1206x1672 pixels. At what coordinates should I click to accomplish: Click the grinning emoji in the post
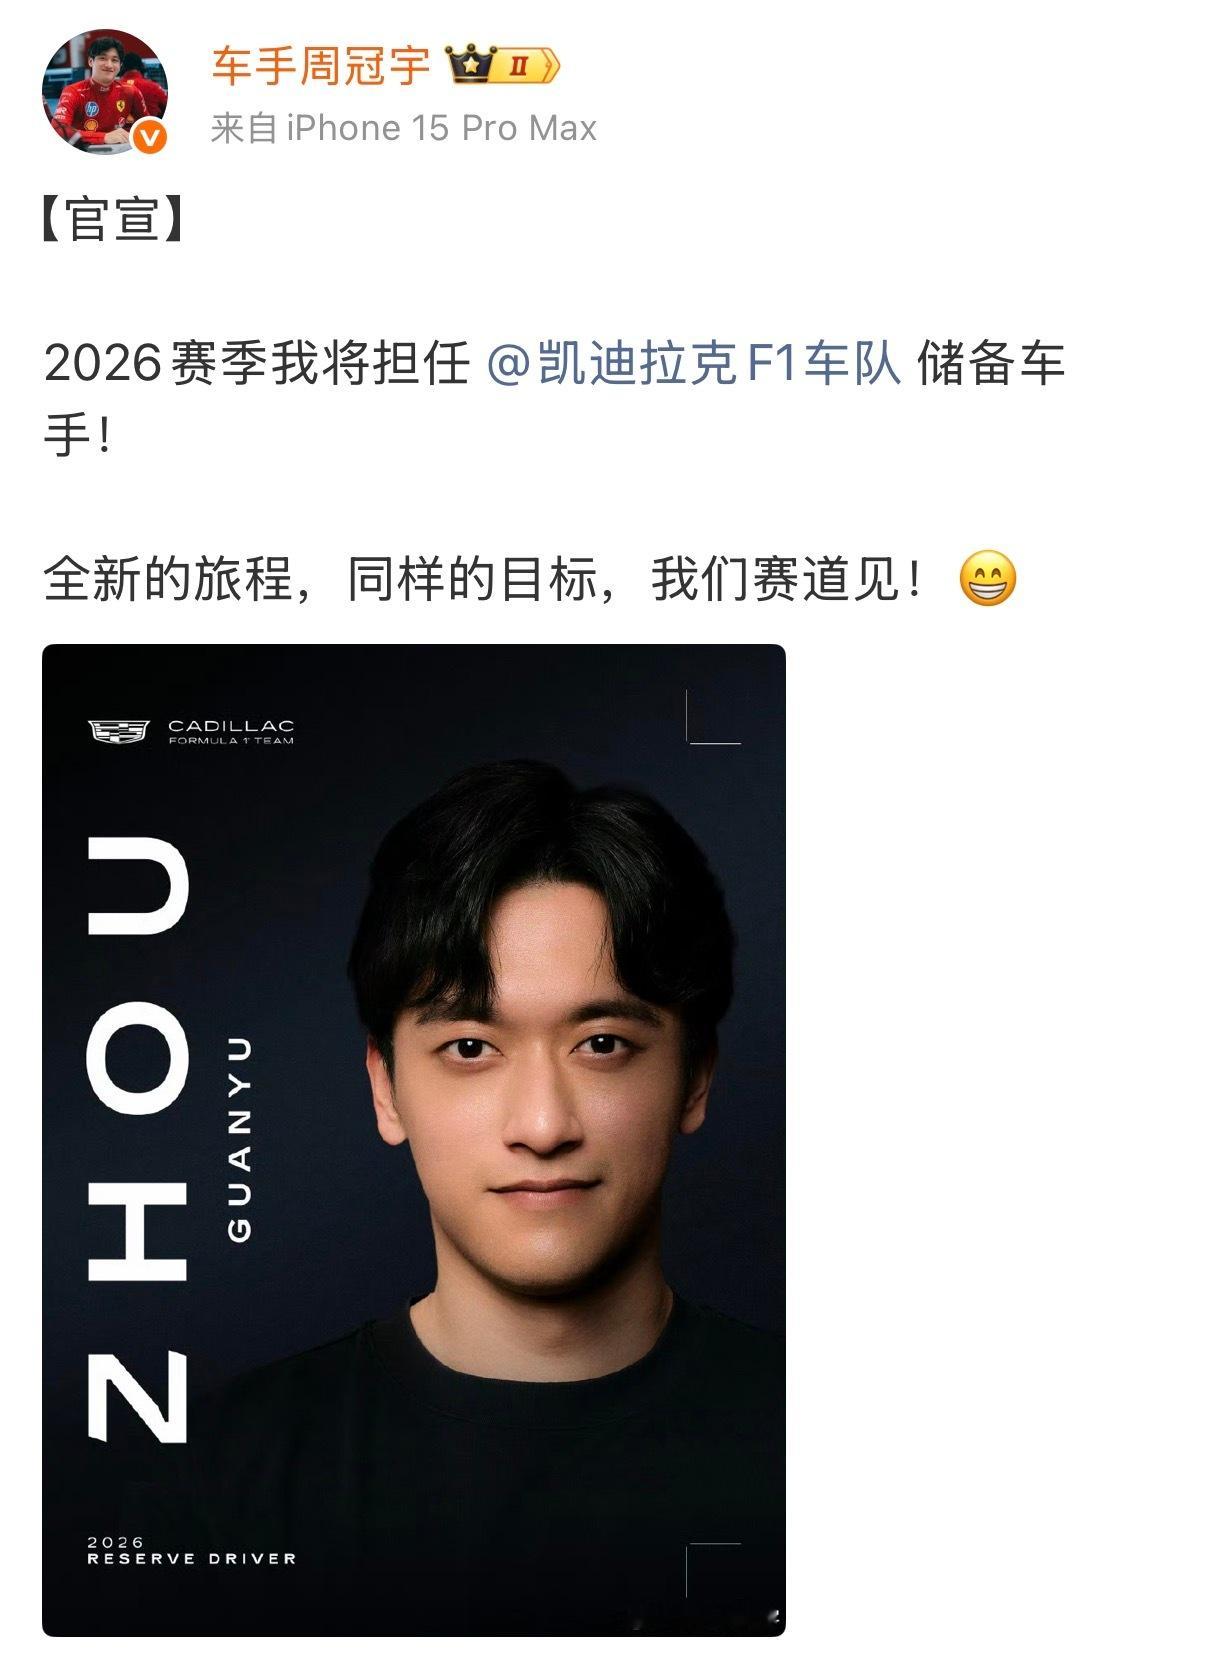(988, 579)
